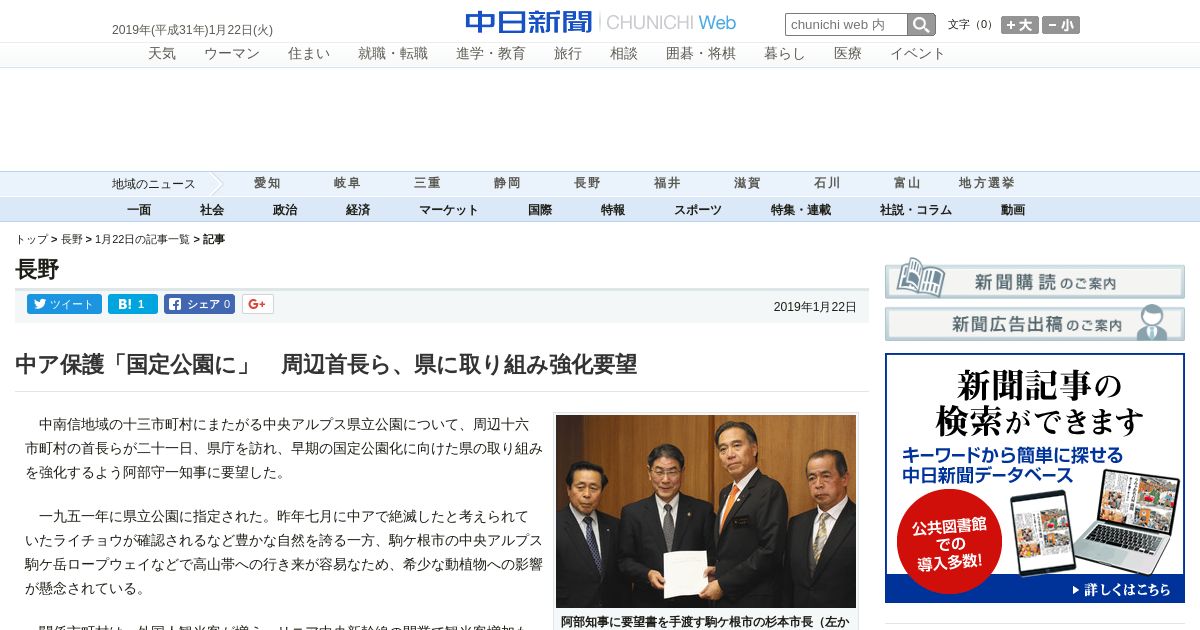1200x630 pixels.
Task: Open the 旅行 section
Action: pos(568,54)
